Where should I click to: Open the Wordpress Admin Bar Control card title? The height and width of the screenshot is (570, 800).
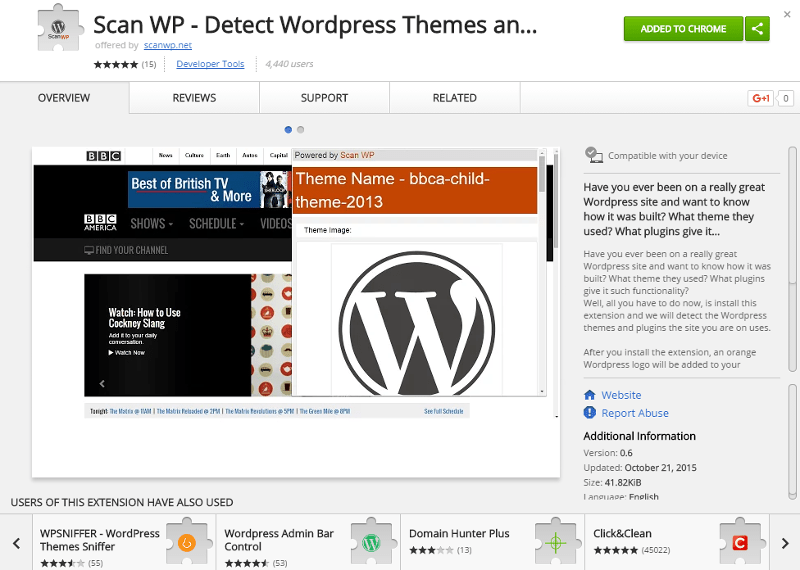click(279, 540)
